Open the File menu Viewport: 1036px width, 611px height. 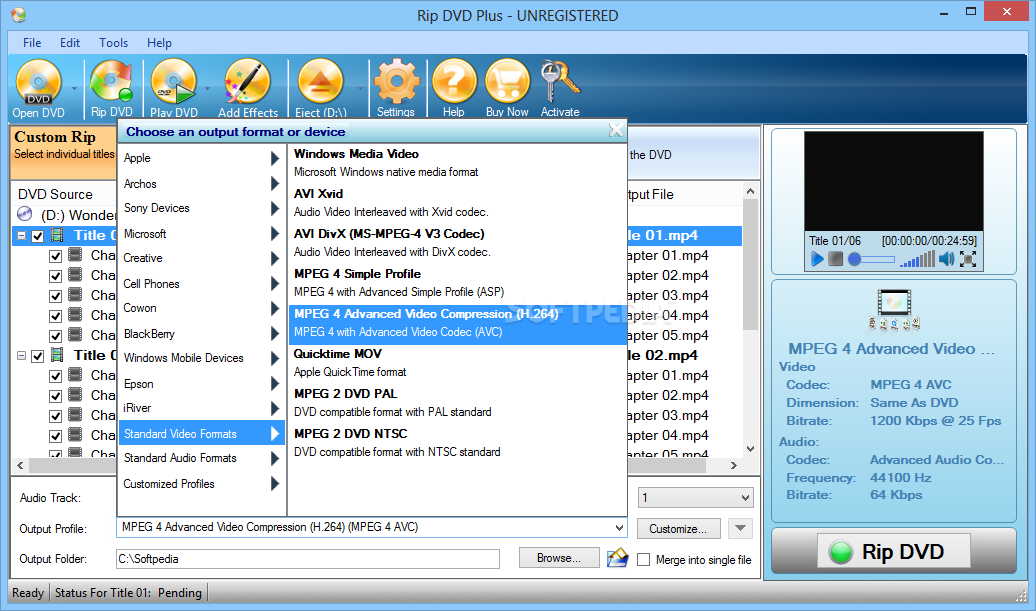click(x=32, y=43)
